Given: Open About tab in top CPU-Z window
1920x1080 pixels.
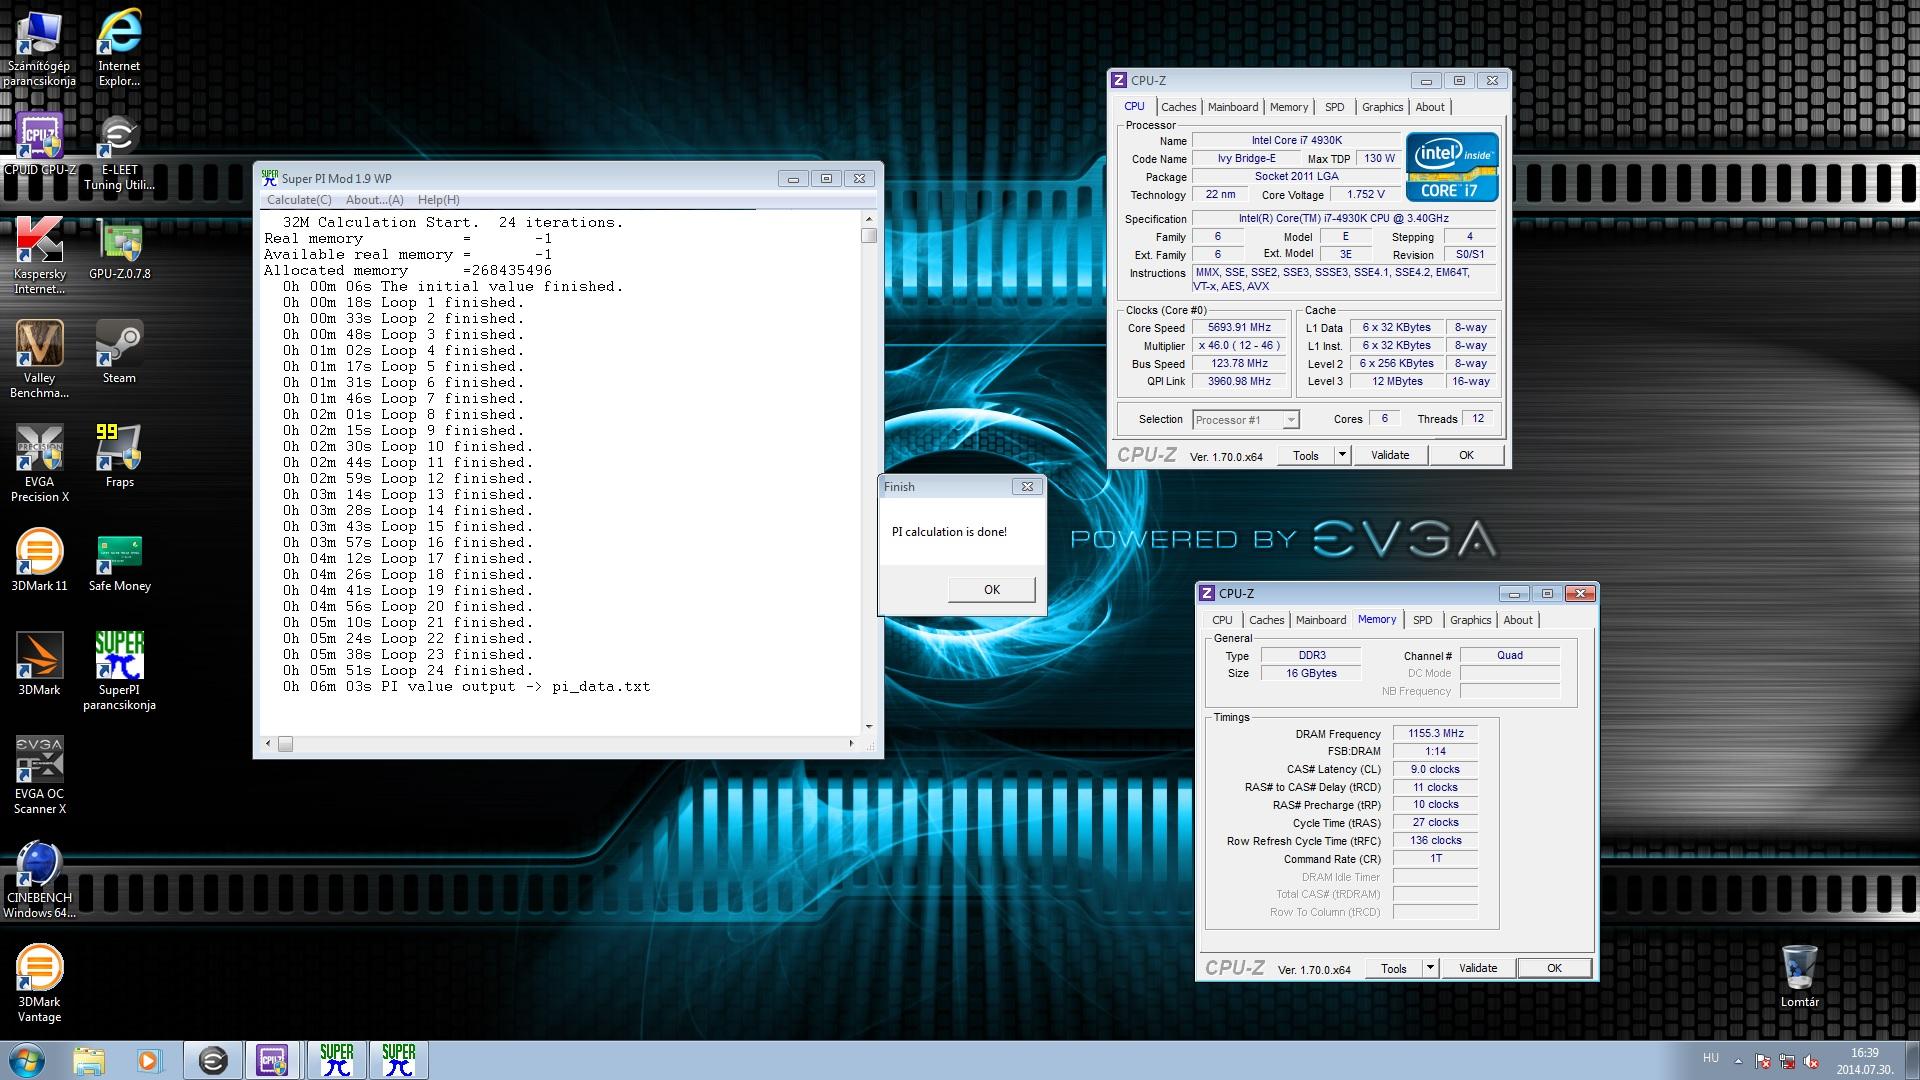Looking at the screenshot, I should click(1430, 107).
